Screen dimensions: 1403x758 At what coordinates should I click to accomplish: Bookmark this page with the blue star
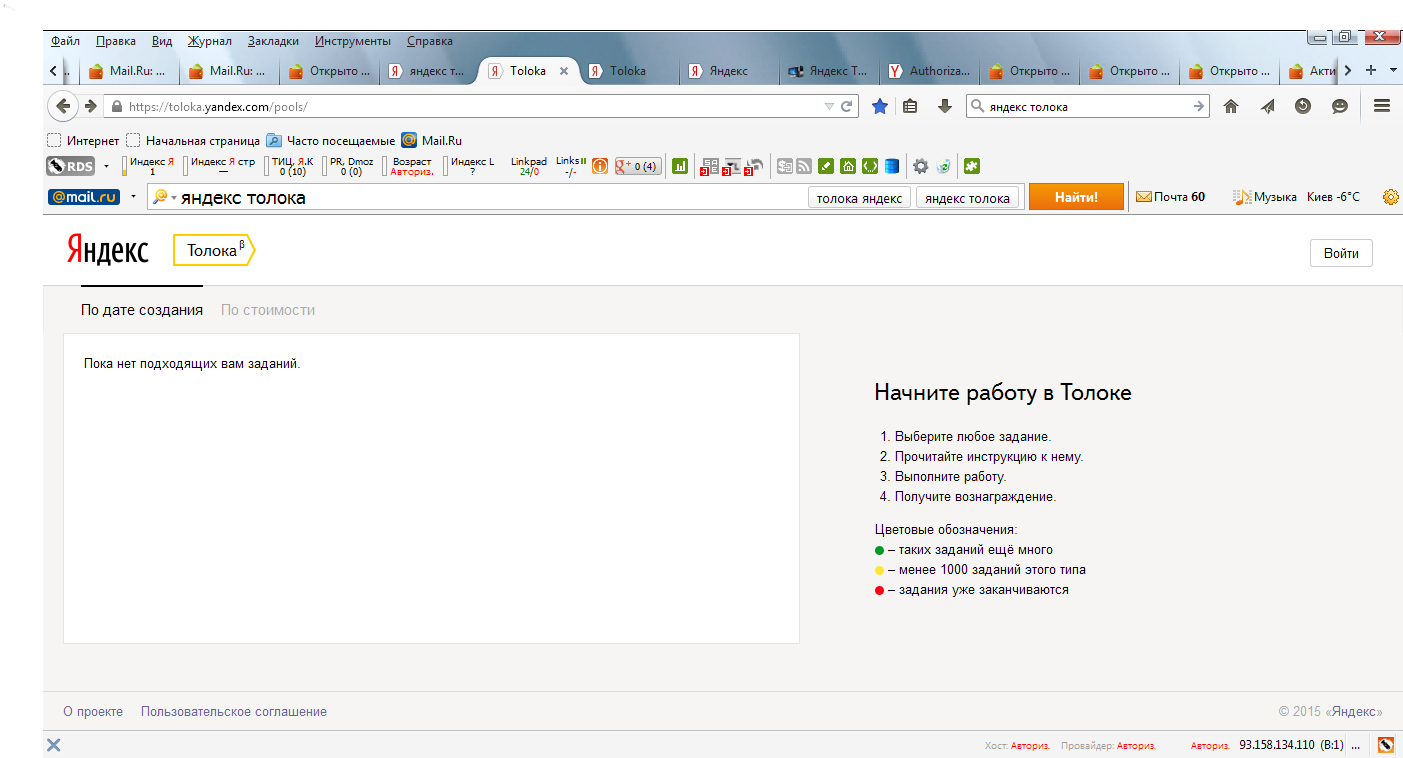(880, 106)
